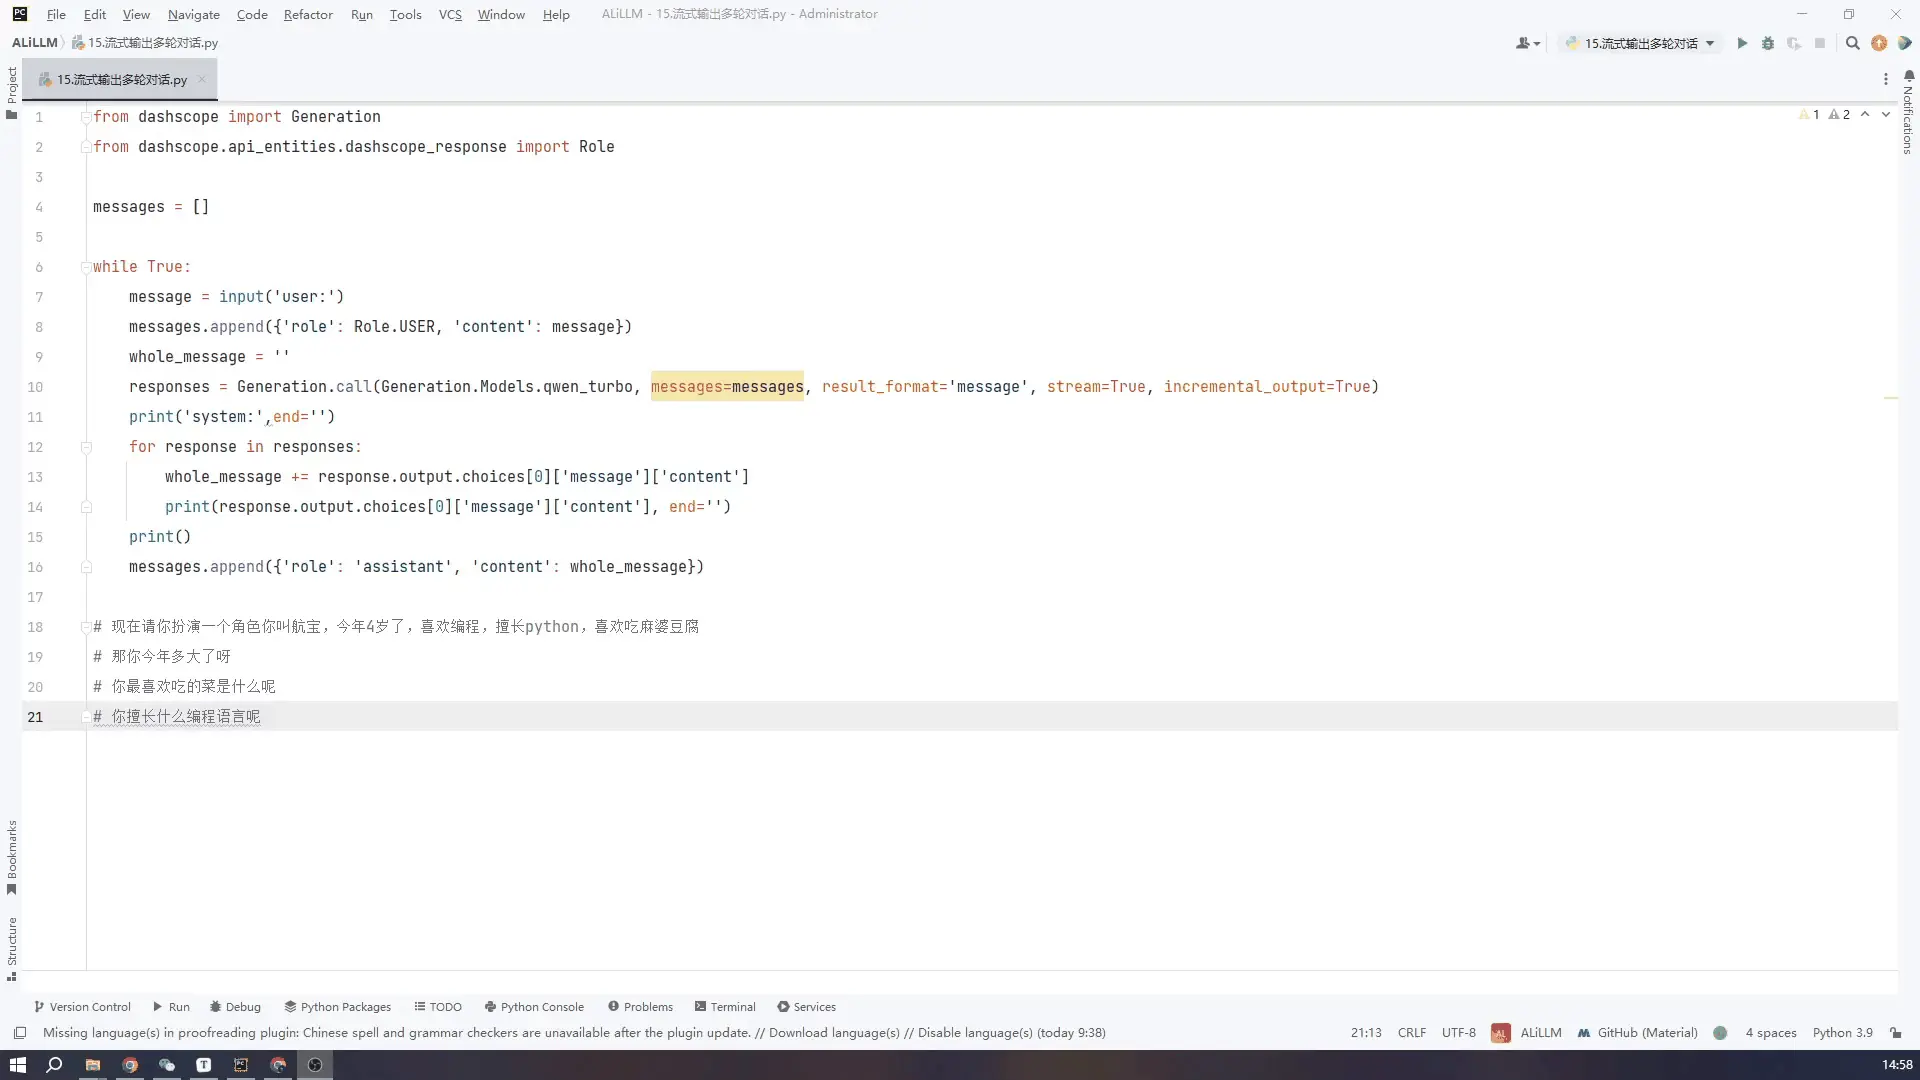Open the Code menu
The height and width of the screenshot is (1080, 1920).
tap(251, 15)
